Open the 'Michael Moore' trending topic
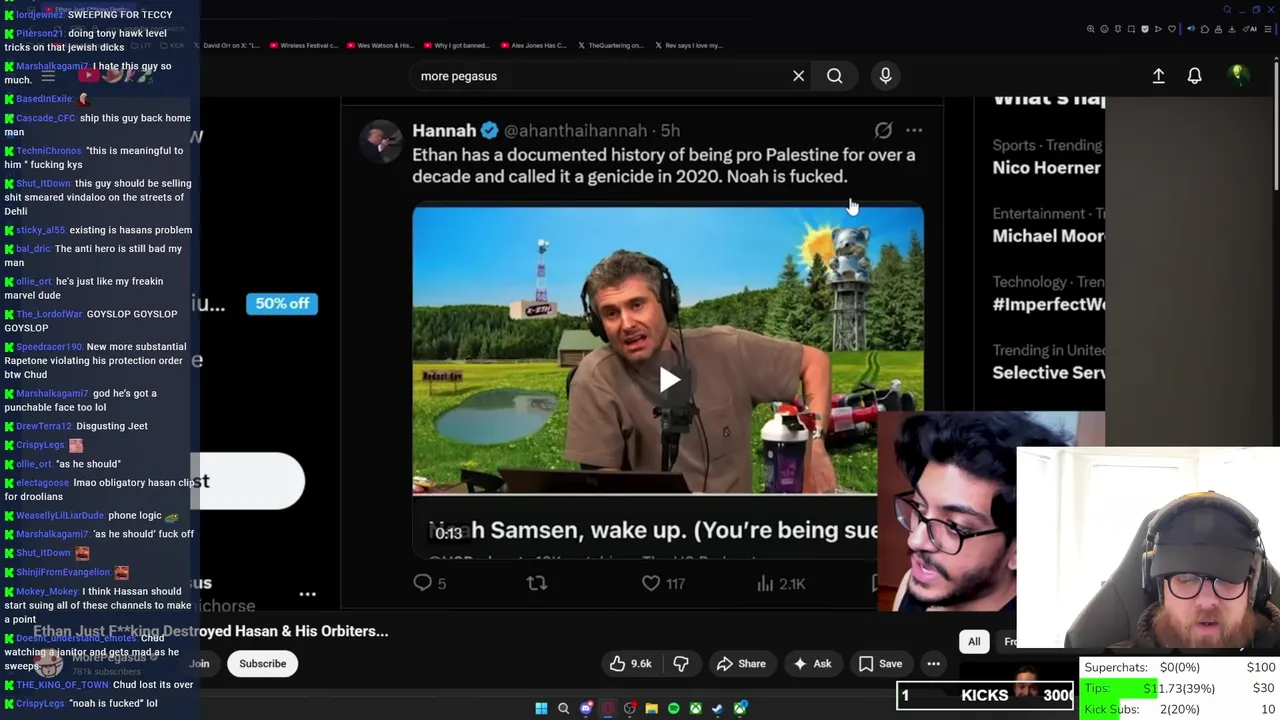 (x=1048, y=236)
